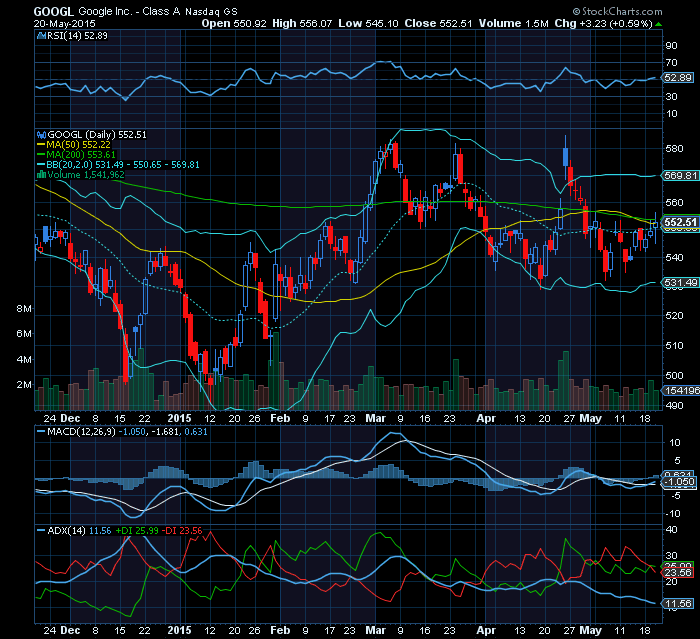Click the MACD signal value '-1.681'
700x639 pixels.
tap(165, 432)
